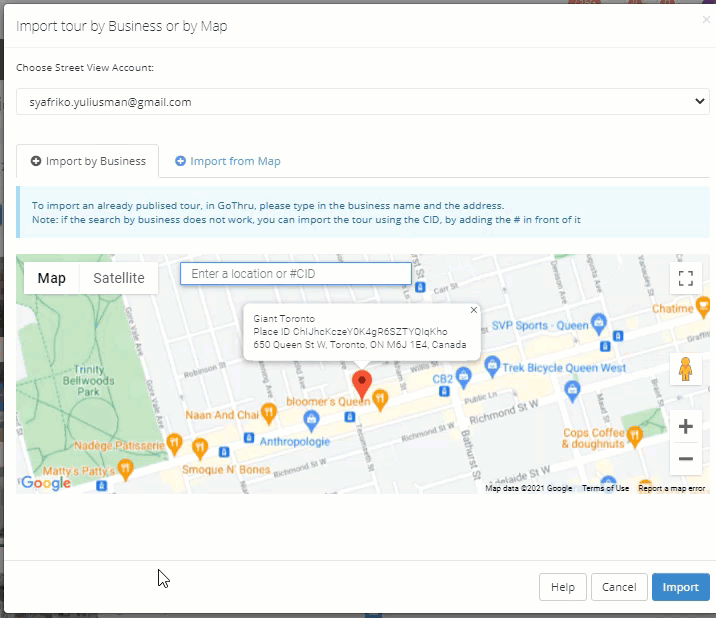Screen dimensions: 716x618
Task: Switch to Import by Business tab
Action: (88, 161)
